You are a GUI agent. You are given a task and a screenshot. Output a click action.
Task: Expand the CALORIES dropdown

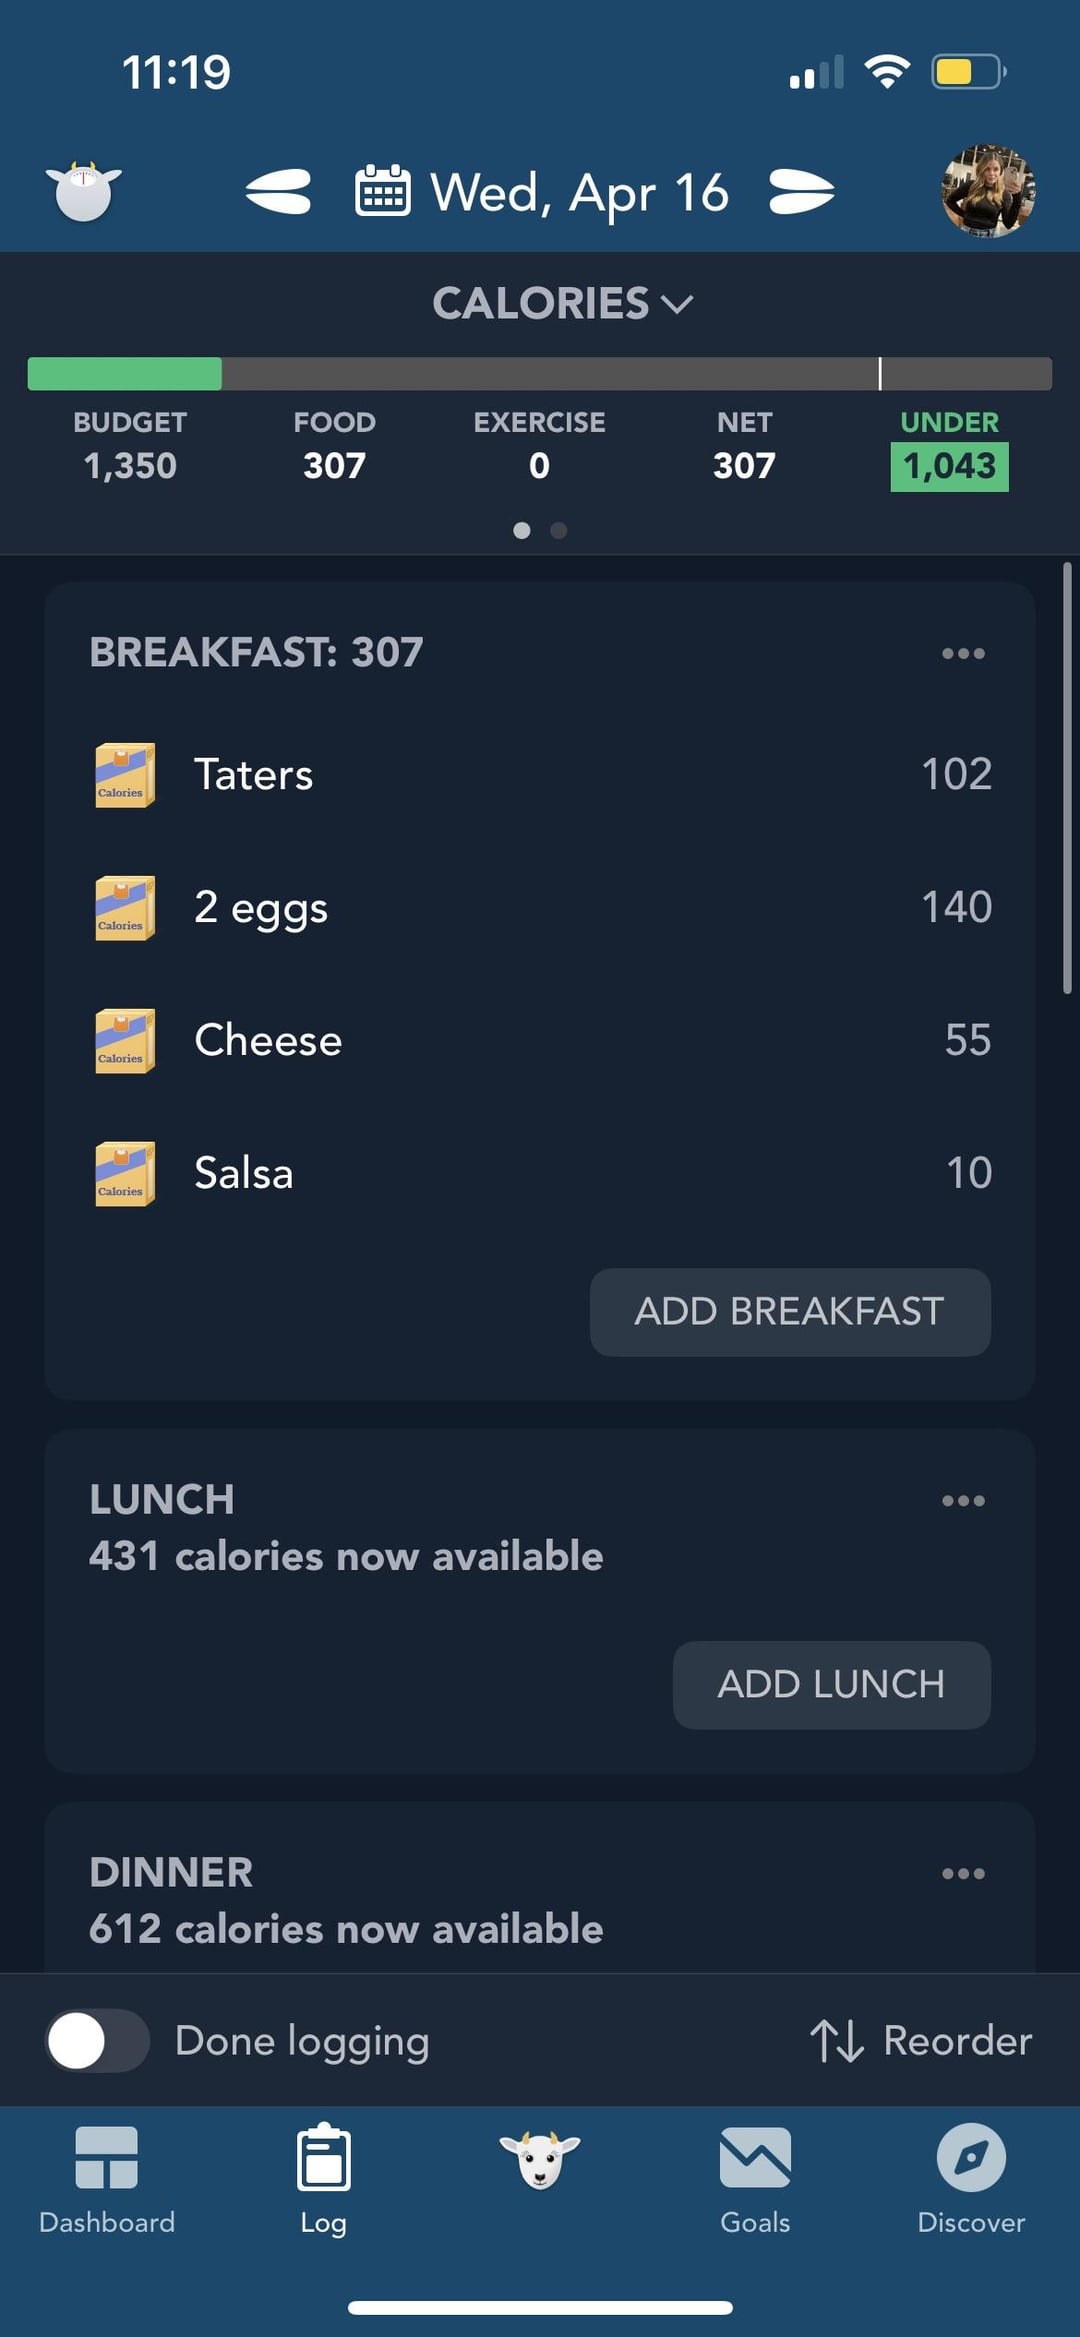point(563,303)
